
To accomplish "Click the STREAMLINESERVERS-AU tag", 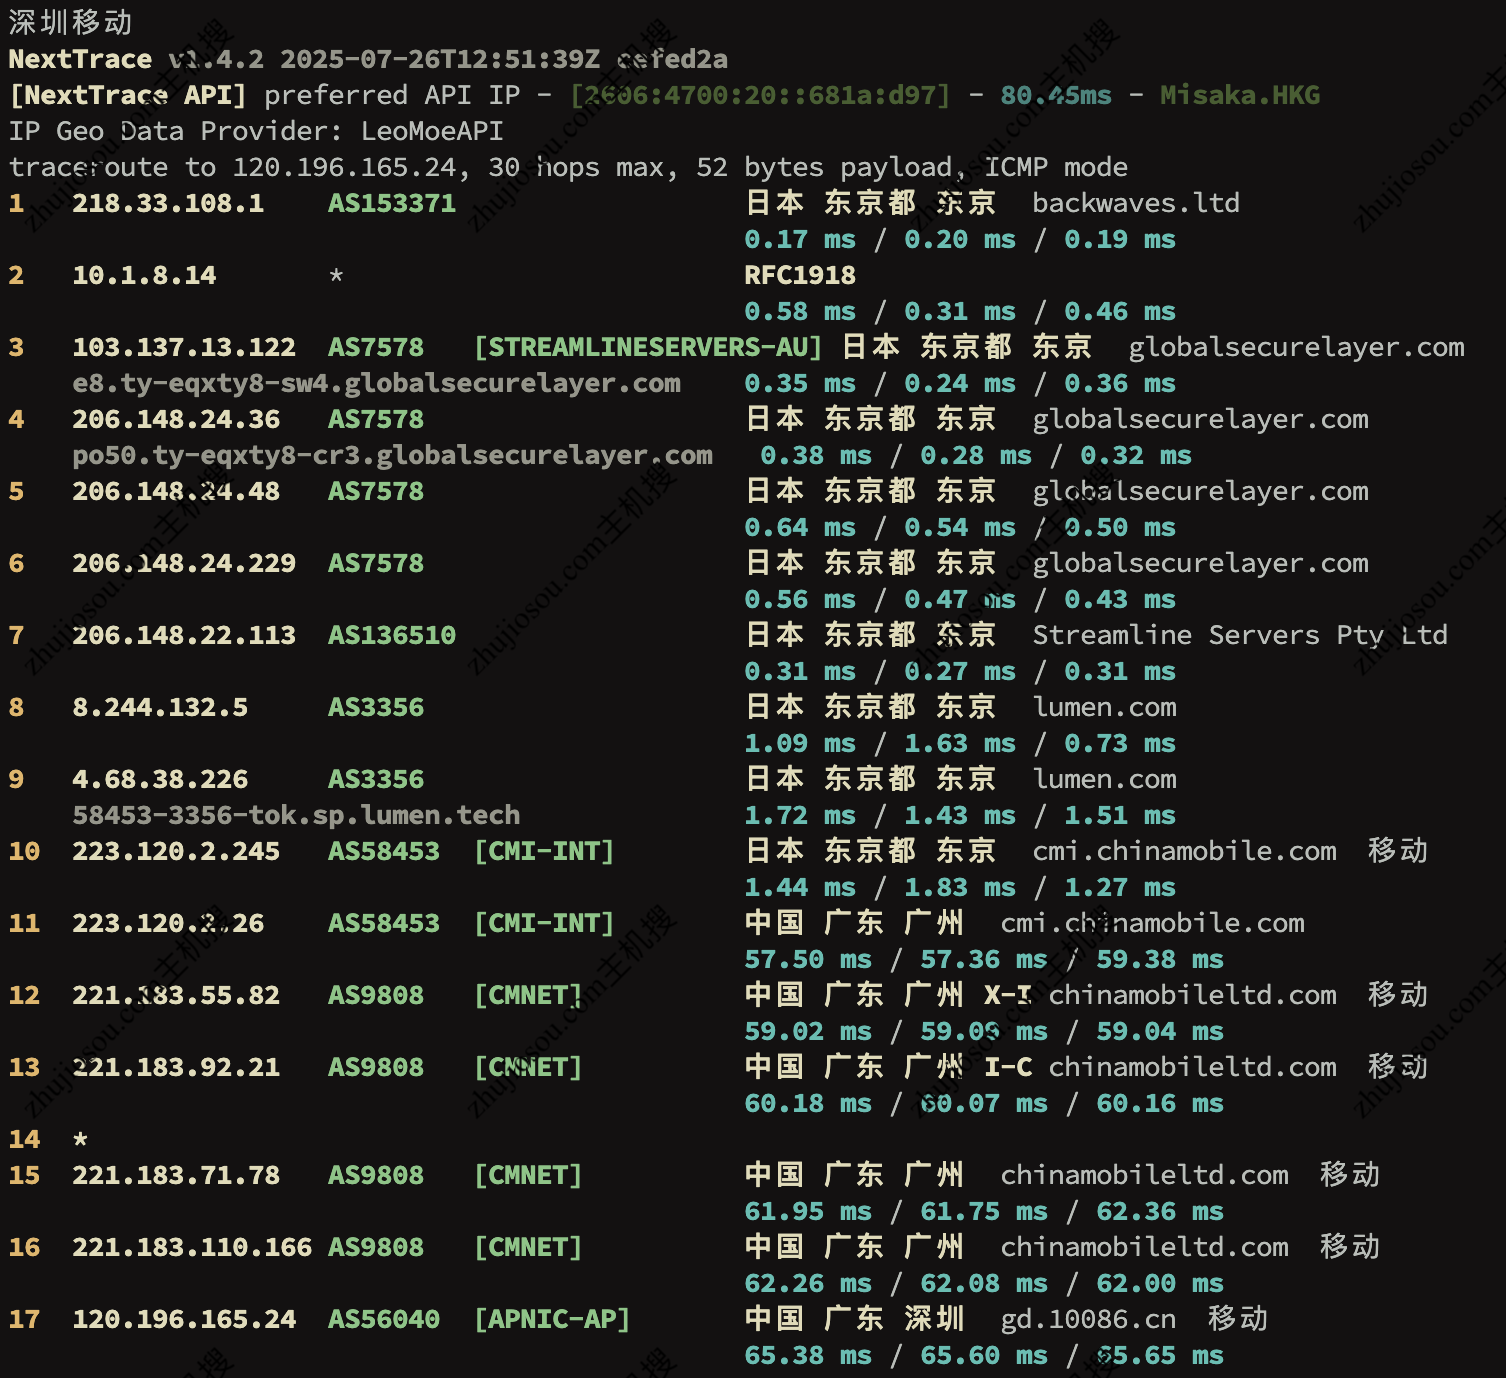I will click(x=647, y=347).
